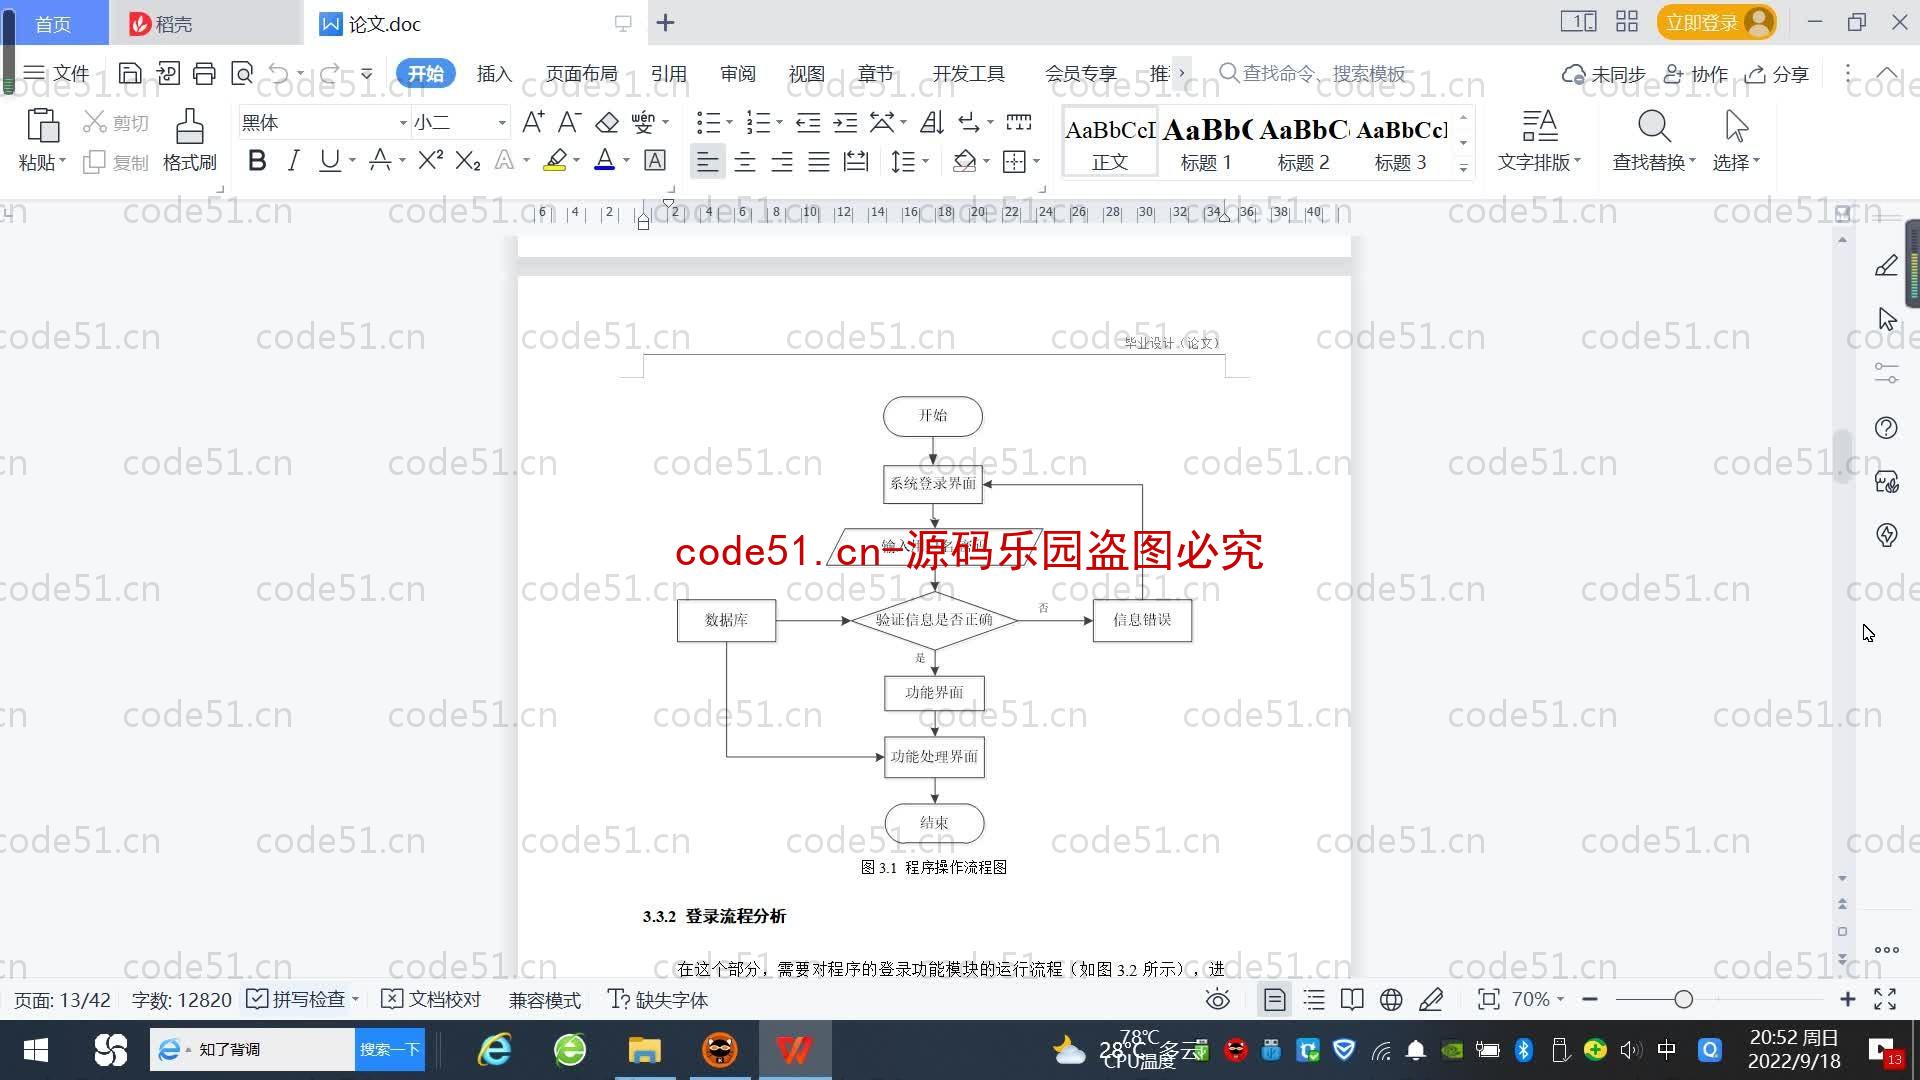
Task: Click the Bold formatting icon
Action: (257, 161)
